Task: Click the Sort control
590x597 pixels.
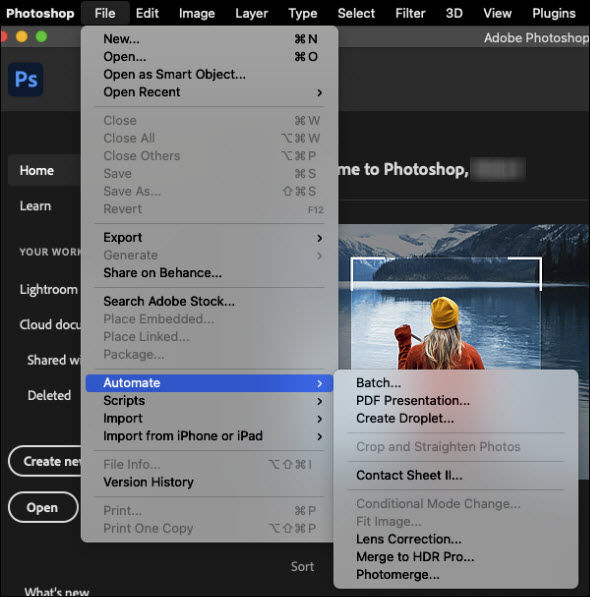Action: 303,567
